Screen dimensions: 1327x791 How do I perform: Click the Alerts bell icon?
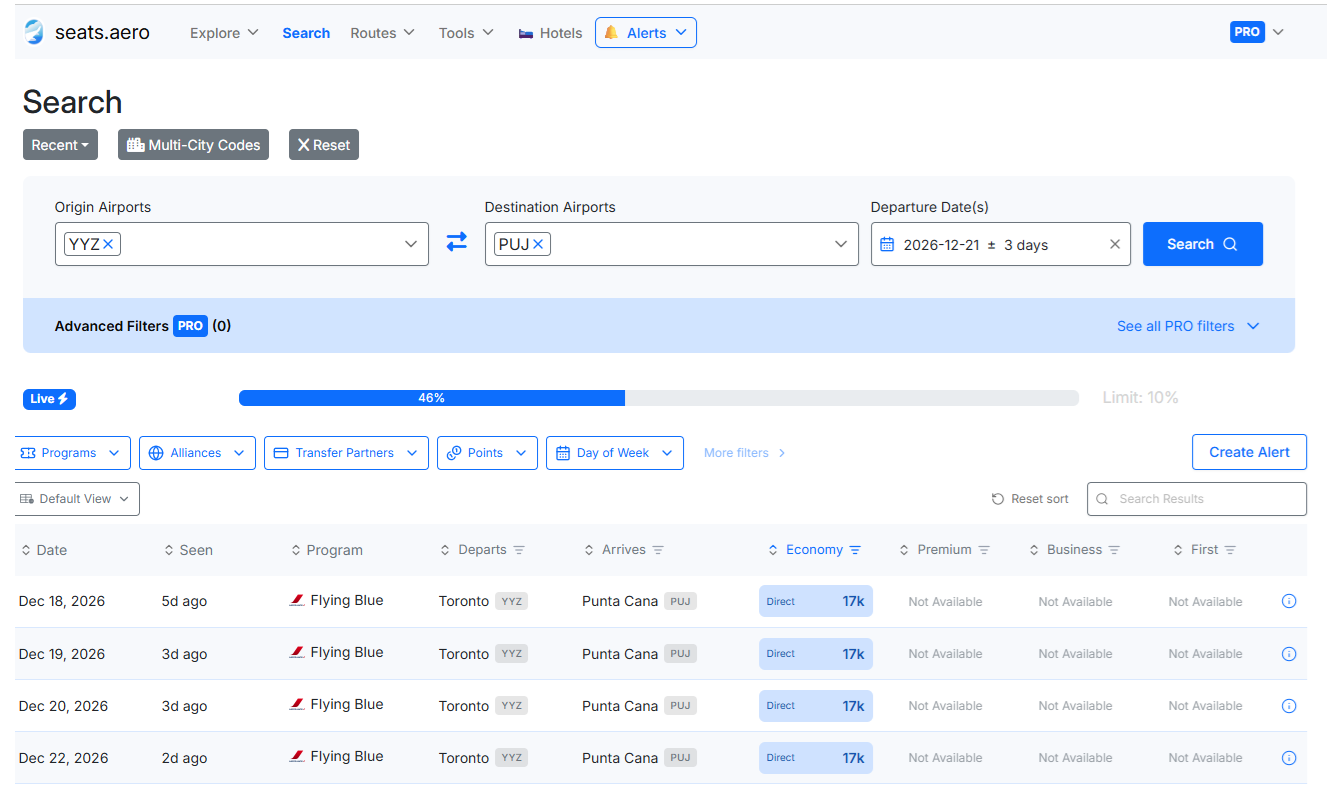click(x=611, y=33)
